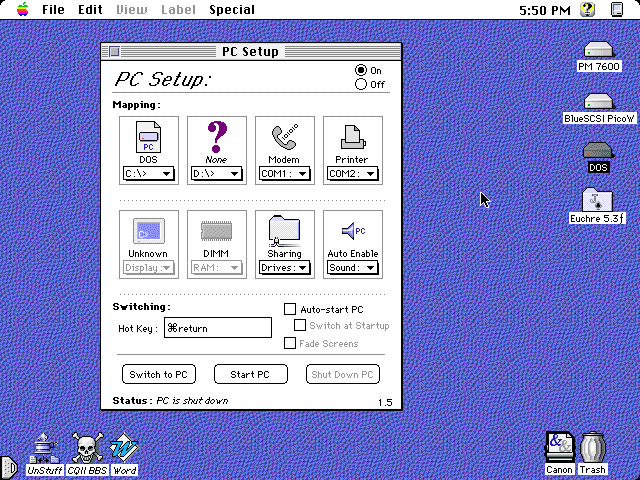640x480 pixels.
Task: Click the DOS drive mapping icon
Action: 149,137
